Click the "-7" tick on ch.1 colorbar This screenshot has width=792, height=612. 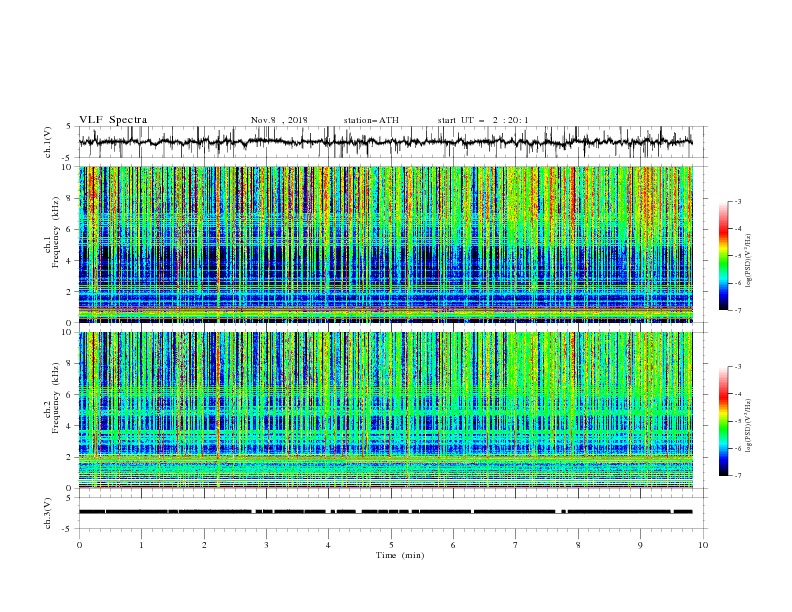pyautogui.click(x=738, y=310)
